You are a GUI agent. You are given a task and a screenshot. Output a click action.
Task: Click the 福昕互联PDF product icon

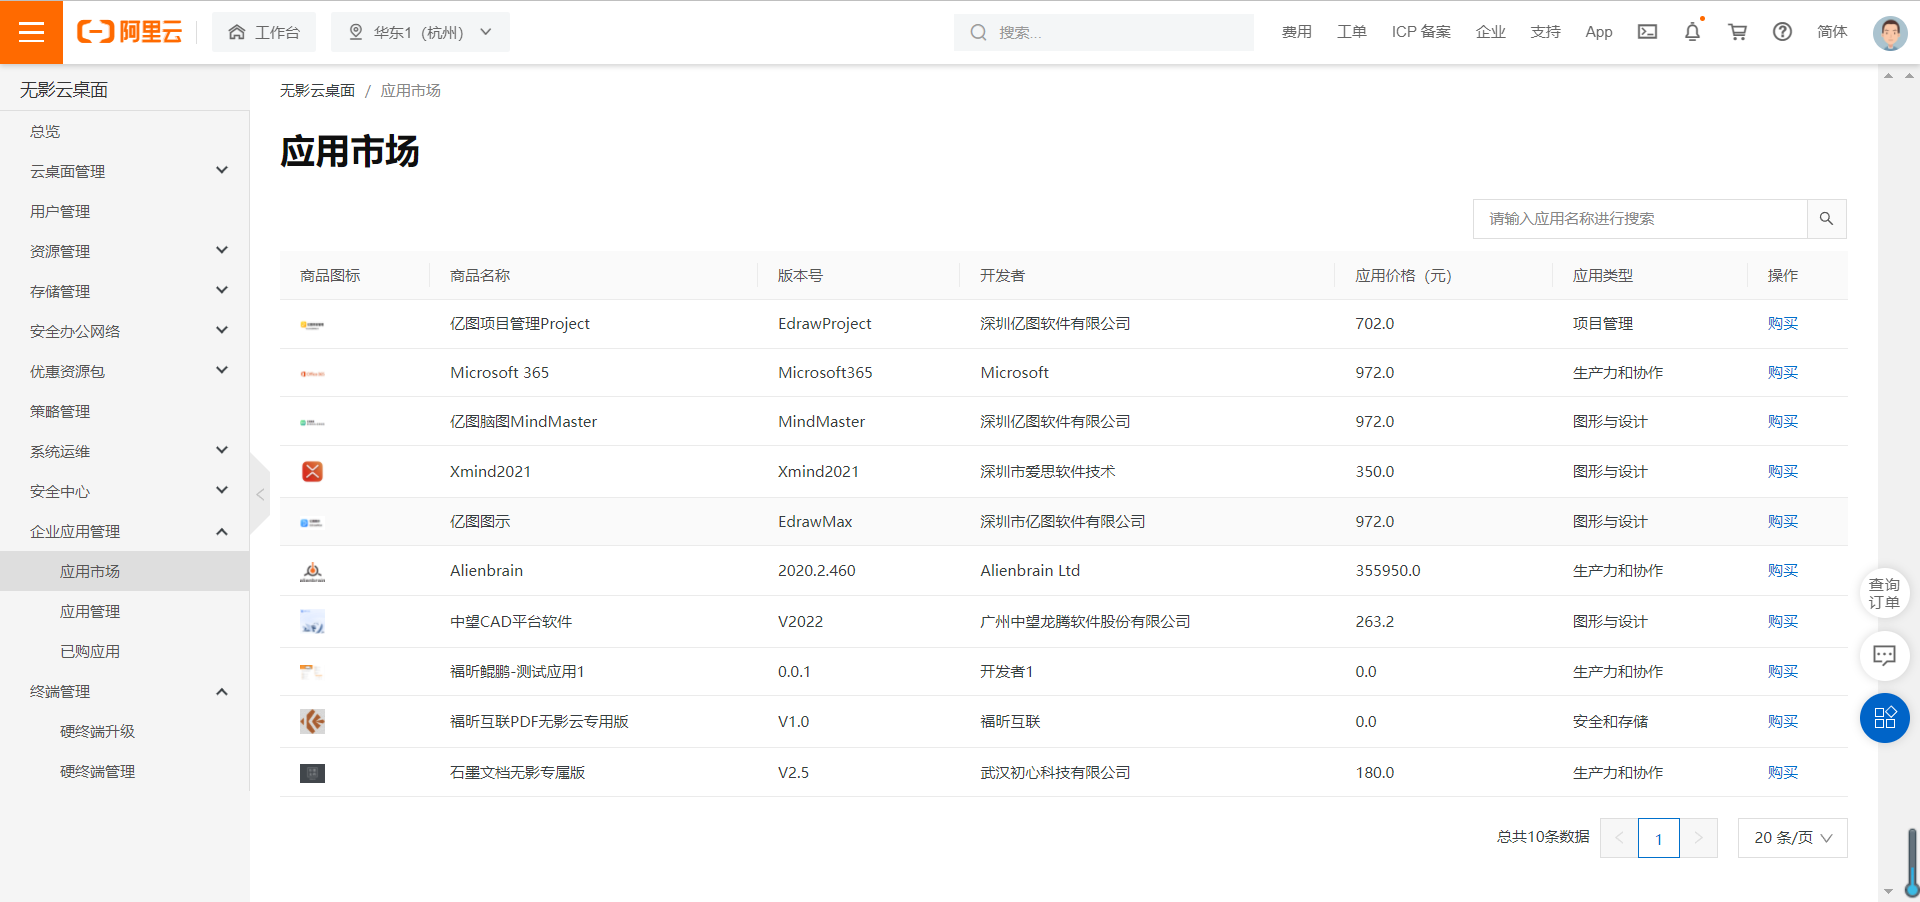click(312, 721)
